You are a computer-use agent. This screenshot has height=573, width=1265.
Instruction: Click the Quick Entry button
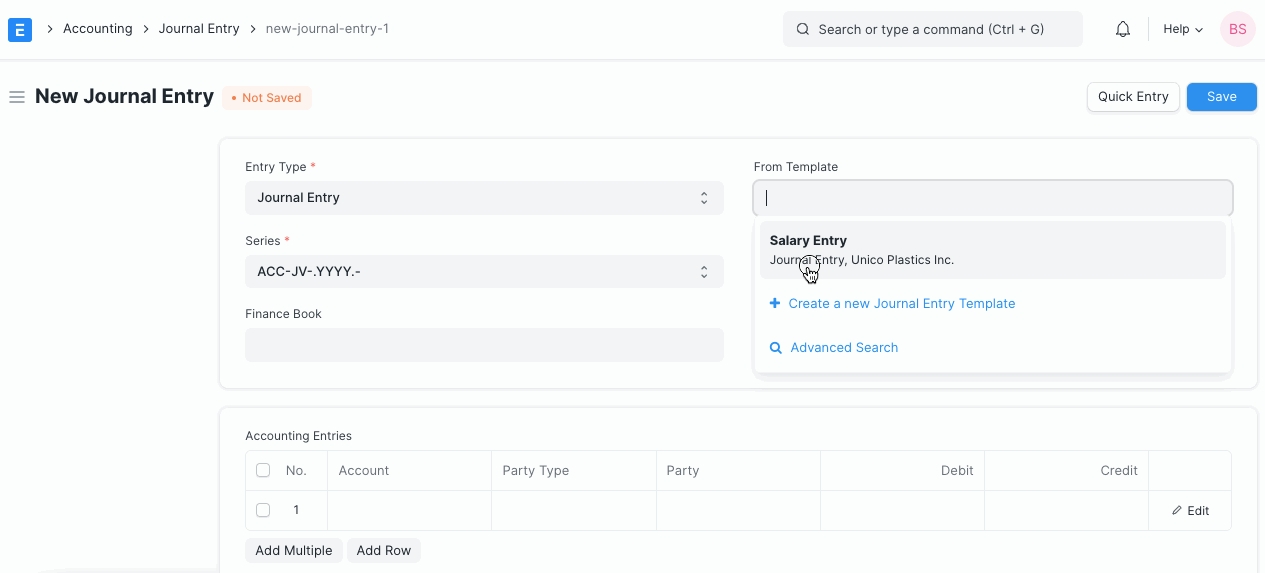(1133, 97)
